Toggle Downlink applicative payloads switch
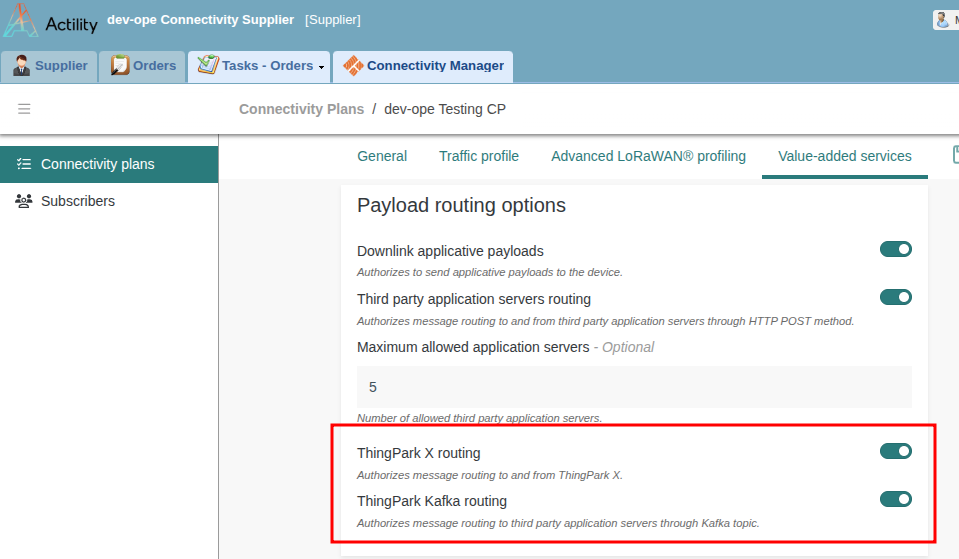The height and width of the screenshot is (559, 959). click(x=896, y=250)
